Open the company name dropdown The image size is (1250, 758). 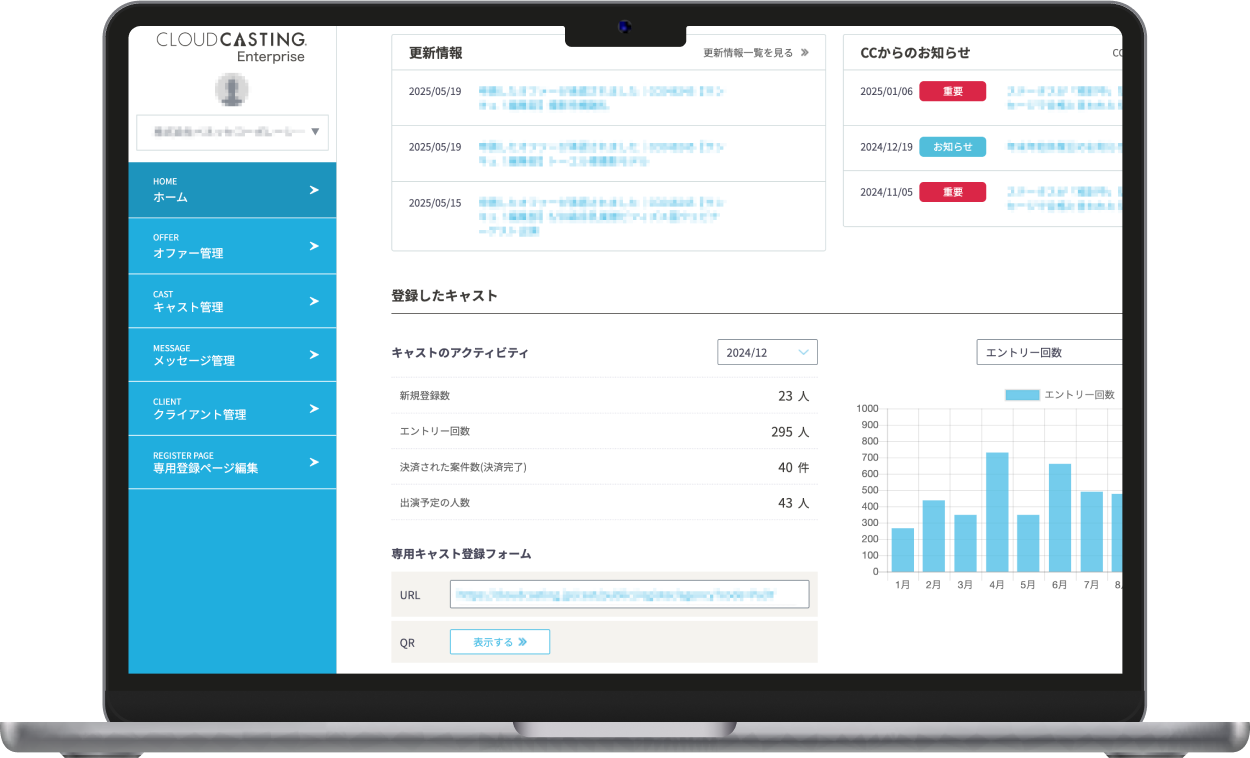(x=232, y=132)
